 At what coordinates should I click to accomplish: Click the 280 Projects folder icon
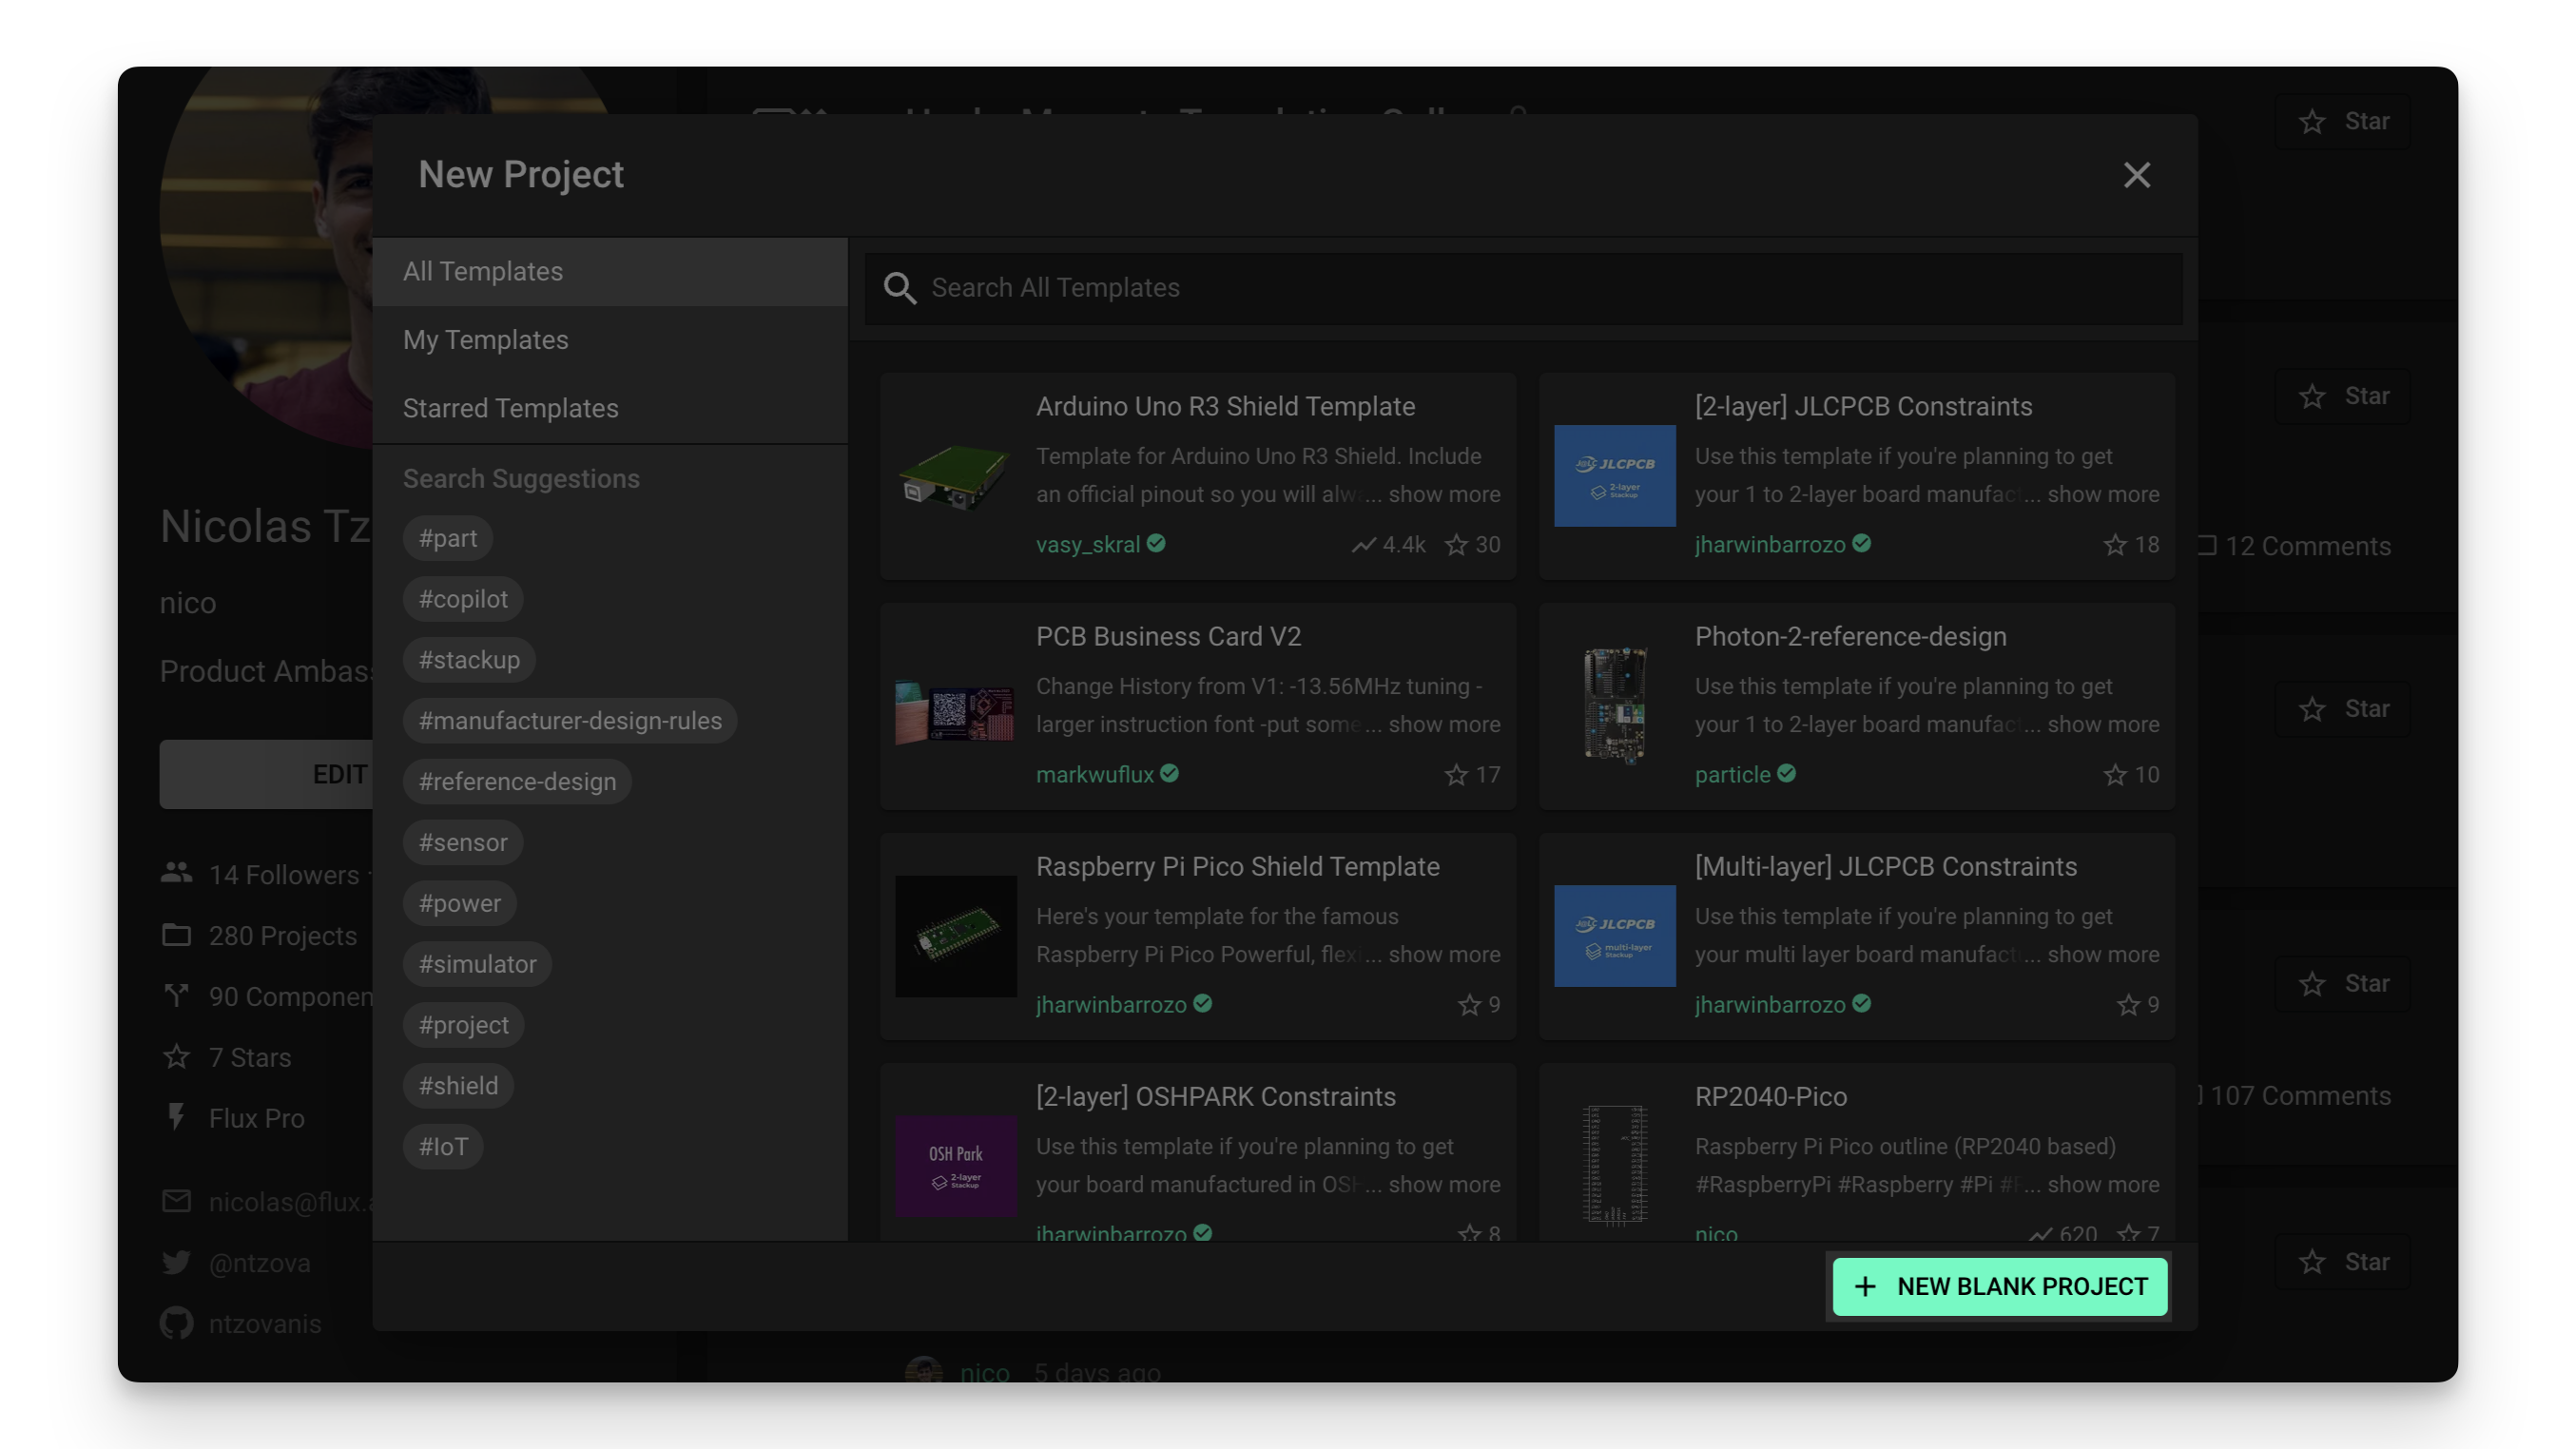point(176,935)
